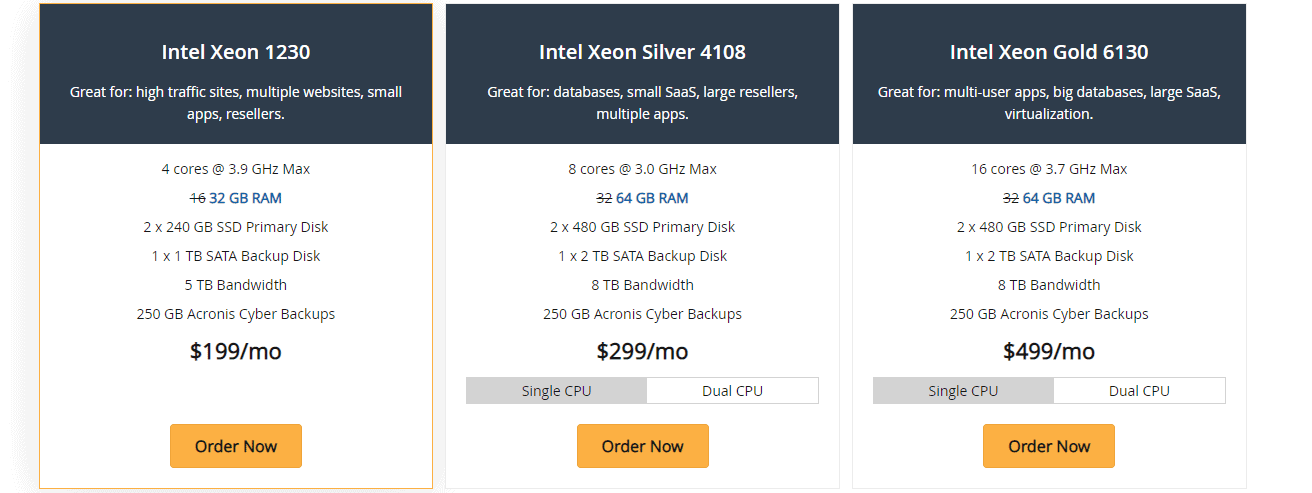Click the $499/mo price

(x=1049, y=351)
